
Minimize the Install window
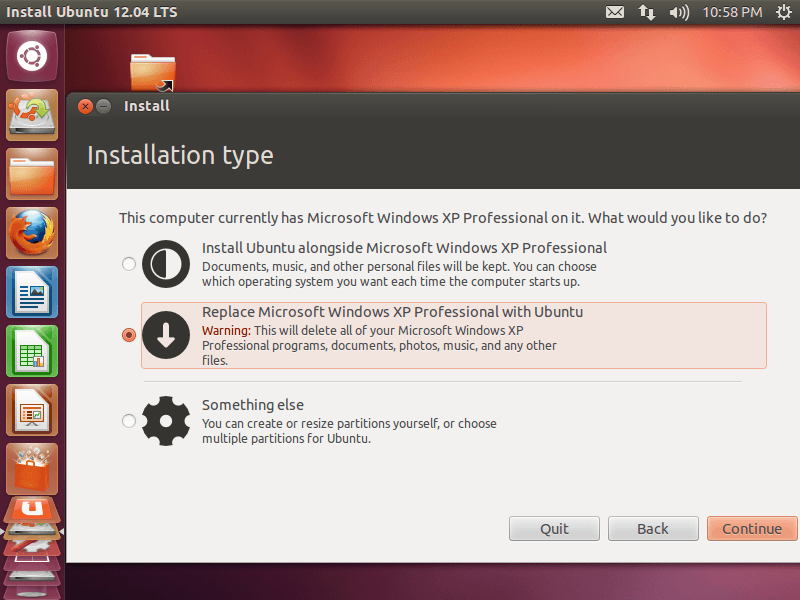tap(104, 107)
